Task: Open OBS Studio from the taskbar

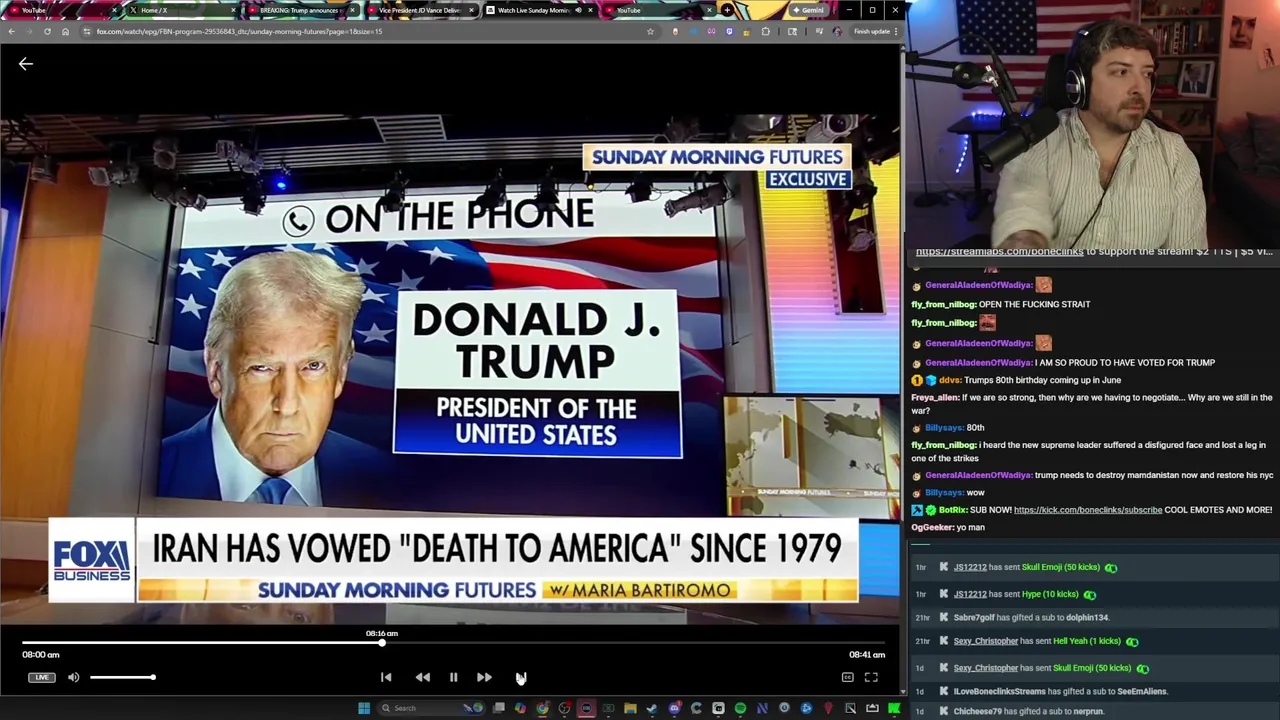Action: click(565, 708)
